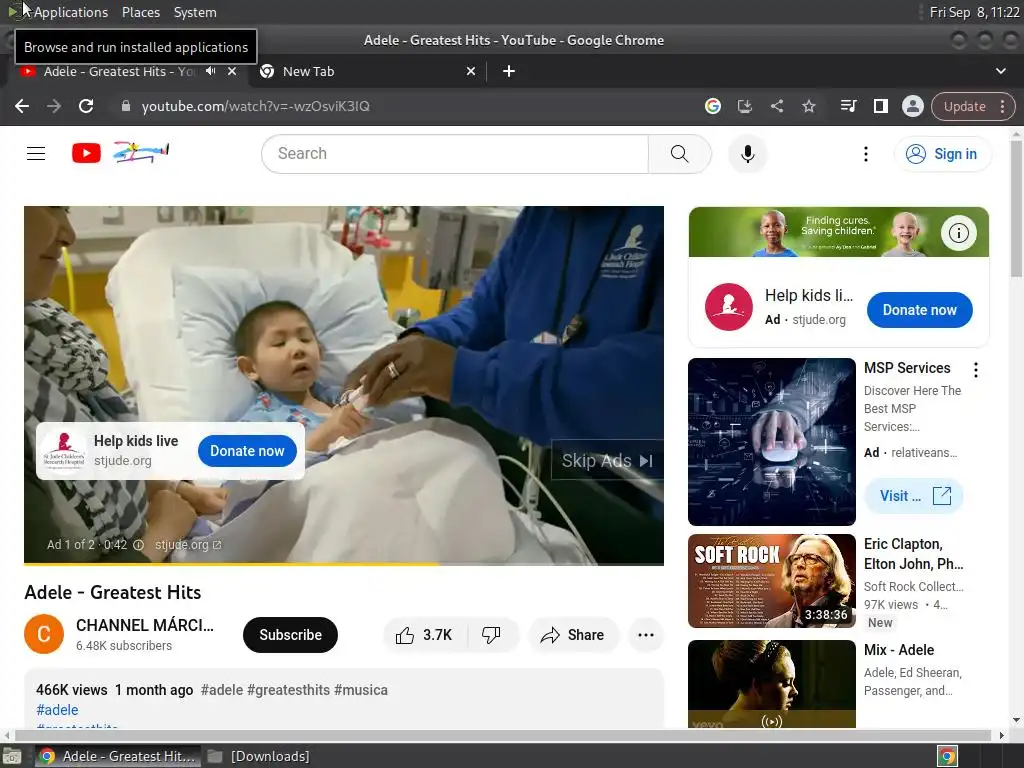Open the #adele hashtag link
The width and height of the screenshot is (1024, 768).
(x=57, y=710)
